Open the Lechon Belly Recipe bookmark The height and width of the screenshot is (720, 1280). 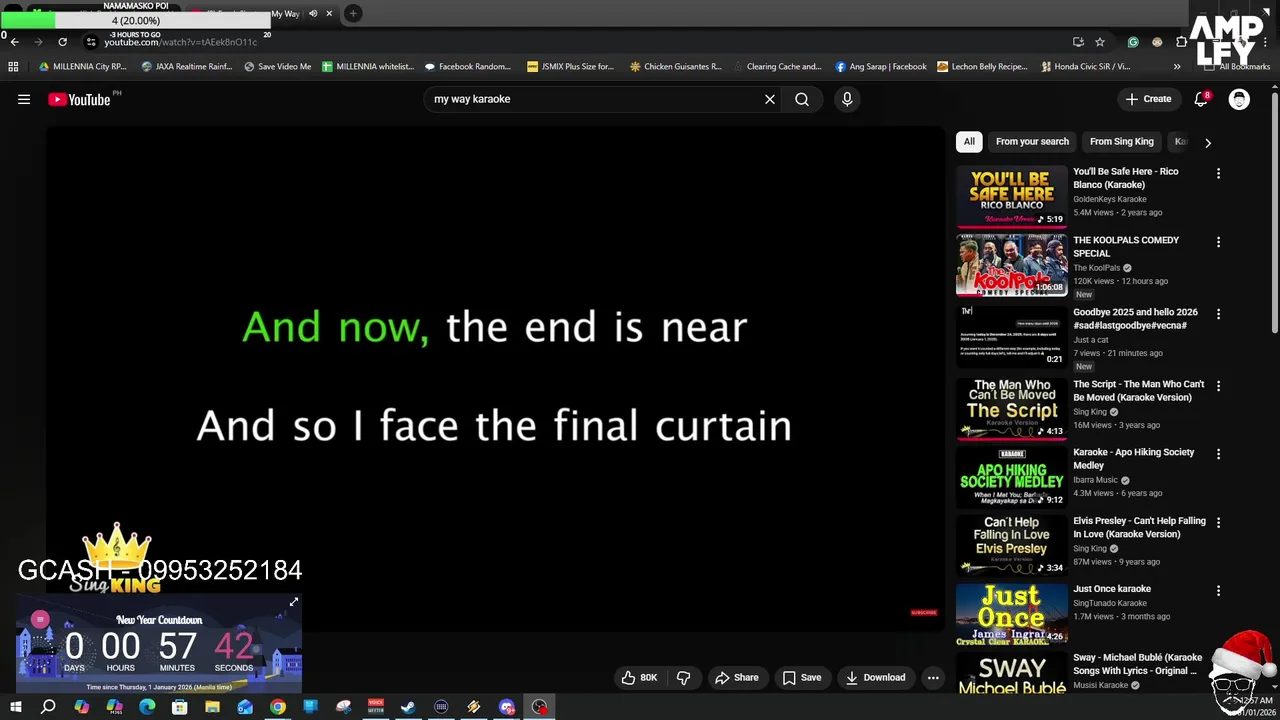click(982, 67)
